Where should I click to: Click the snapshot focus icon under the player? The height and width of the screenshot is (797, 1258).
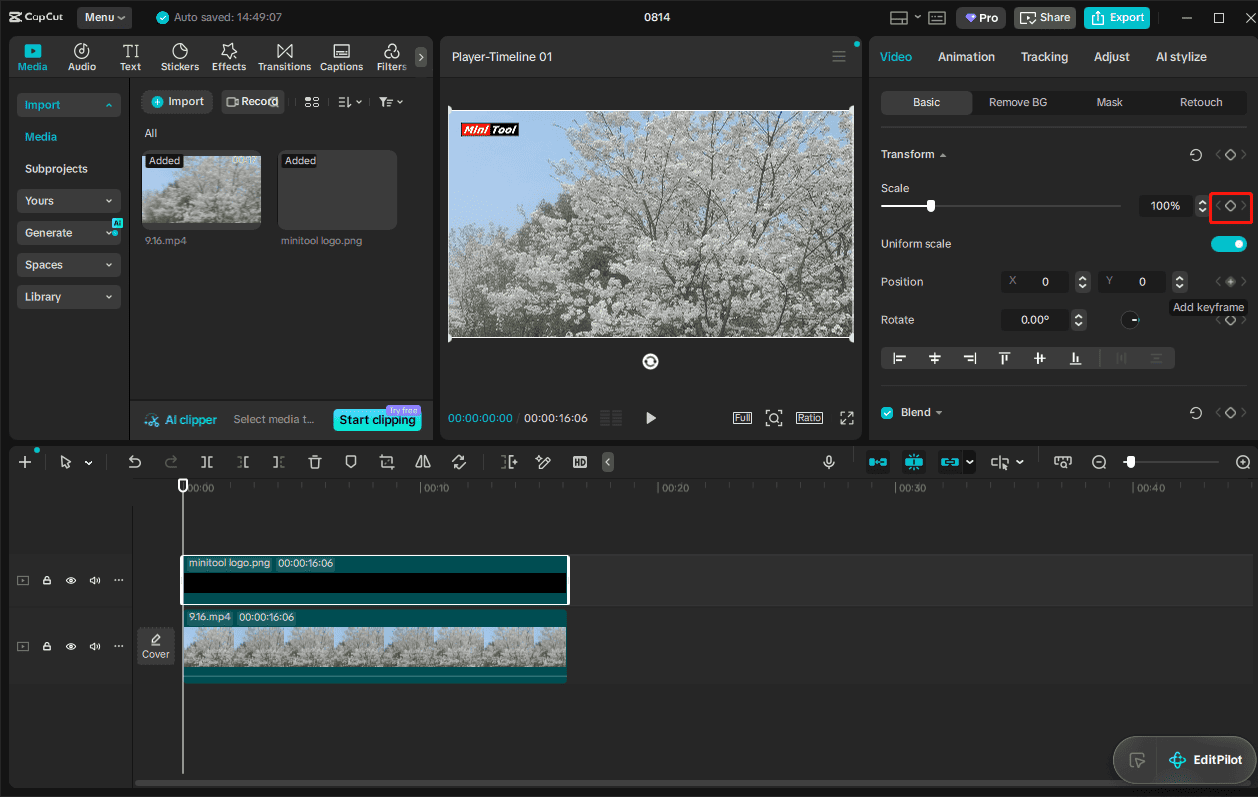coord(773,418)
